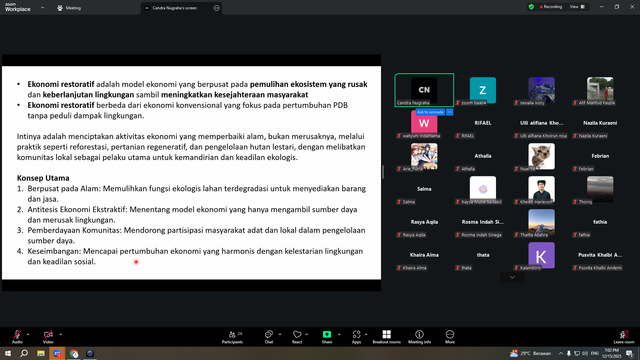Click the Recording indicator
The height and width of the screenshot is (360, 640).
point(551,7)
